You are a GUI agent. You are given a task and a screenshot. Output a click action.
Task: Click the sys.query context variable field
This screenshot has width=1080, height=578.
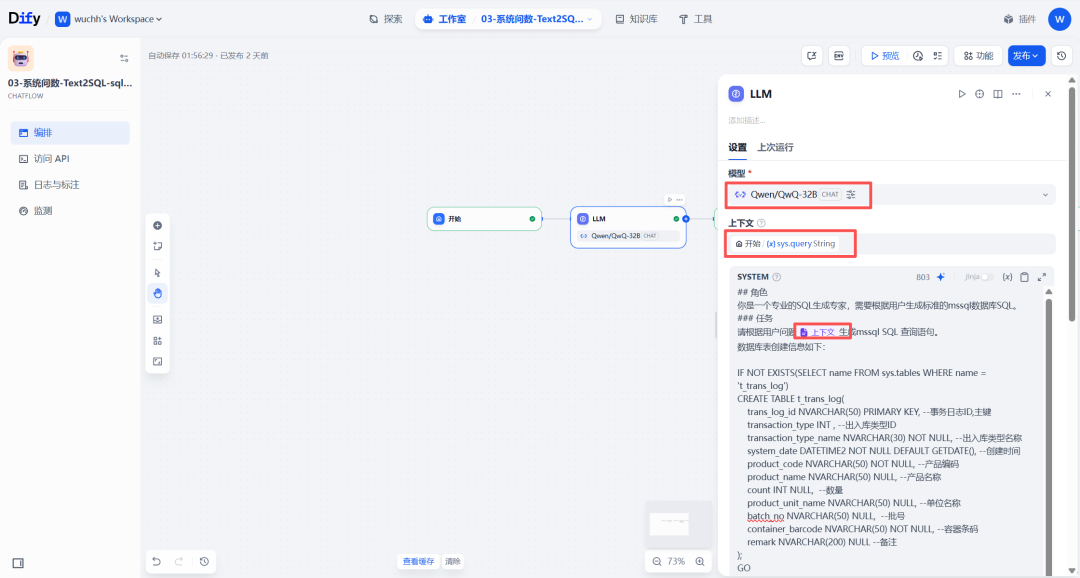[891, 244]
